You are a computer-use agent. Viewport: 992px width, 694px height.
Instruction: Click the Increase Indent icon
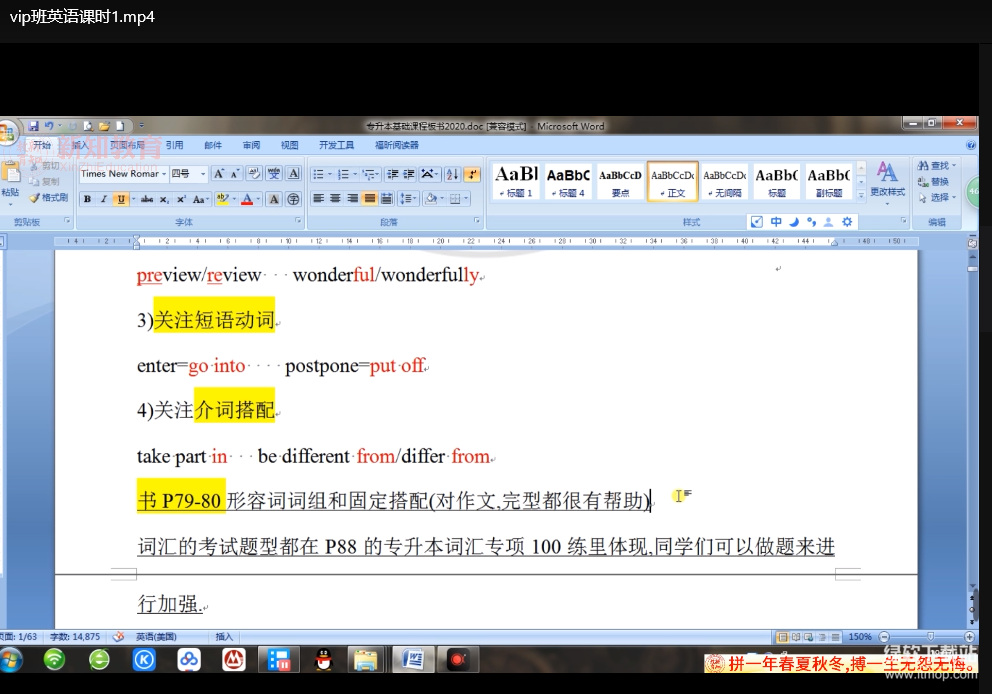(409, 174)
